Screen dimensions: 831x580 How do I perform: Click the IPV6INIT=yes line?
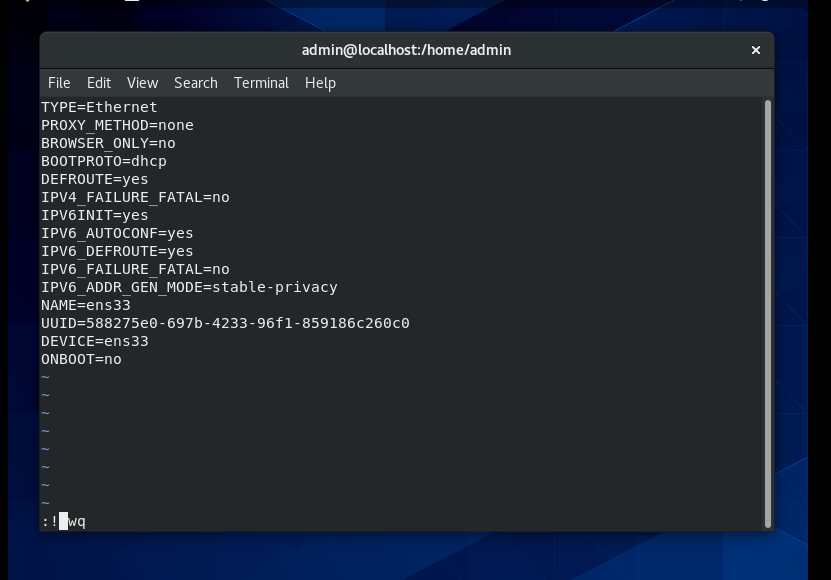(94, 215)
